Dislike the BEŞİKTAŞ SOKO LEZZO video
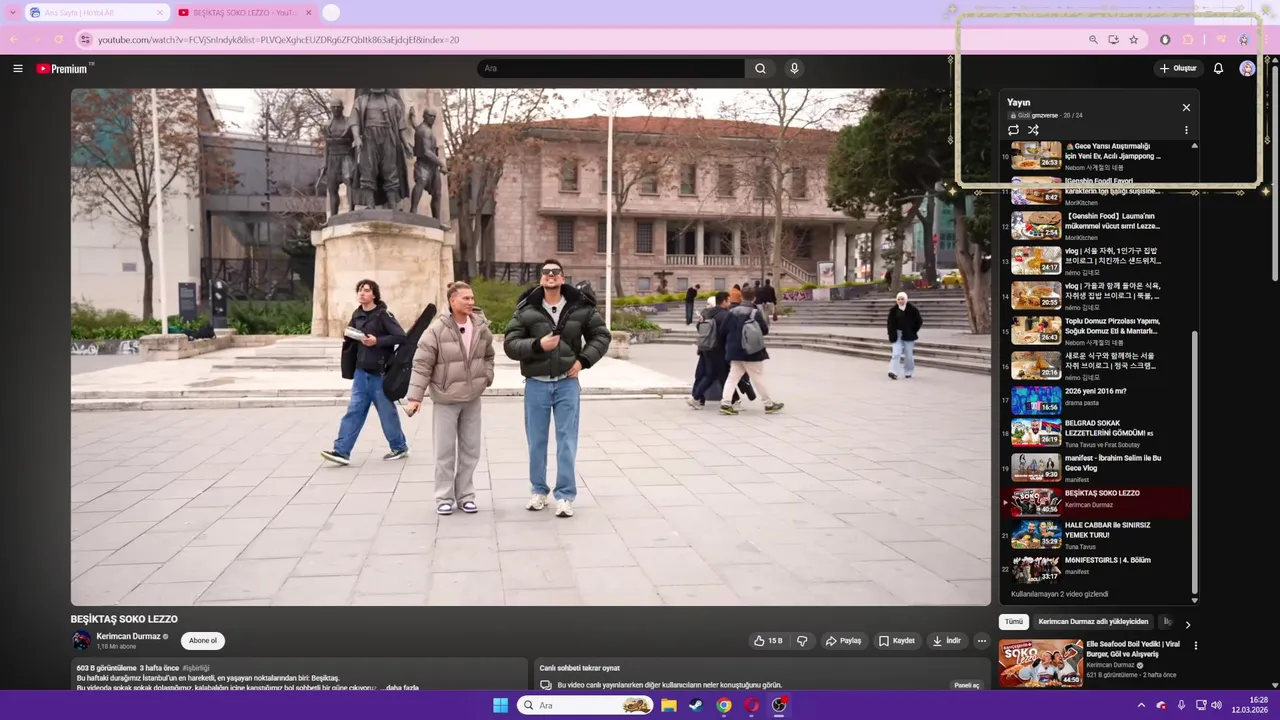Screen dimensions: 1280x720 (802, 641)
